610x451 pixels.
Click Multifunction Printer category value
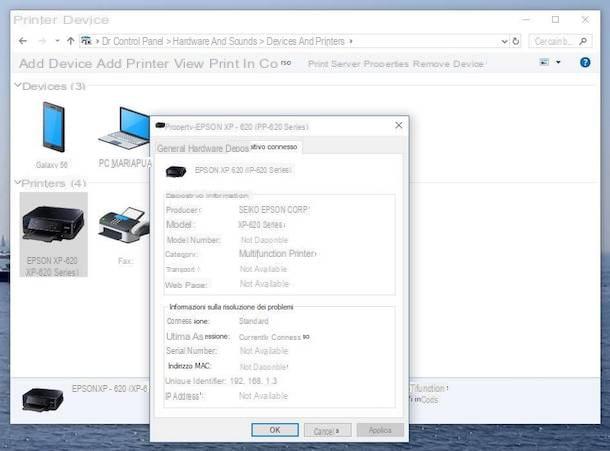pos(277,254)
